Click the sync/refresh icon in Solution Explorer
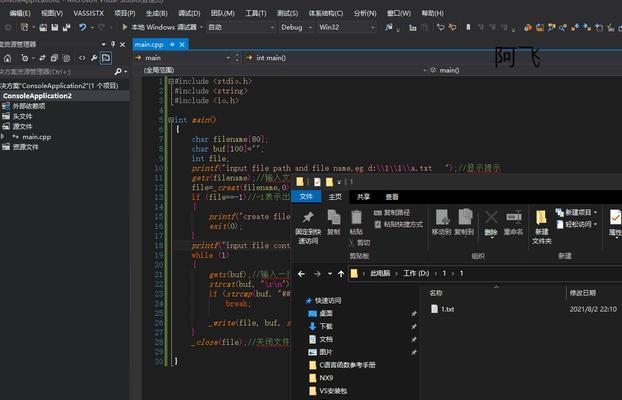The height and width of the screenshot is (400, 622). (42, 58)
